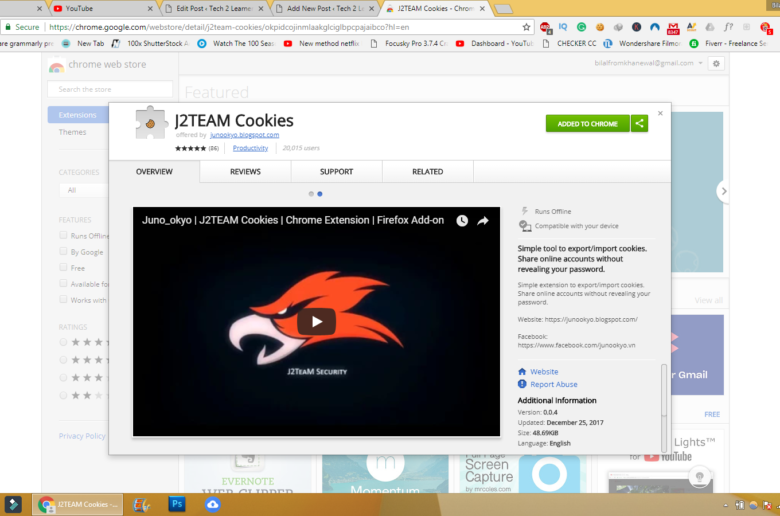Viewport: 780px width, 516px height.
Task: Open the account email dropdown arrow
Action: click(x=700, y=63)
